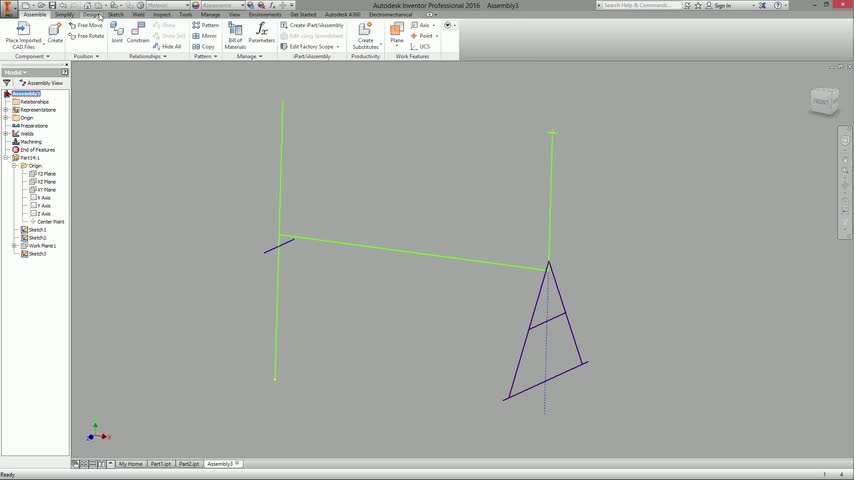The height and width of the screenshot is (480, 854).
Task: Open the Manage panel dropdown
Action: (249, 56)
